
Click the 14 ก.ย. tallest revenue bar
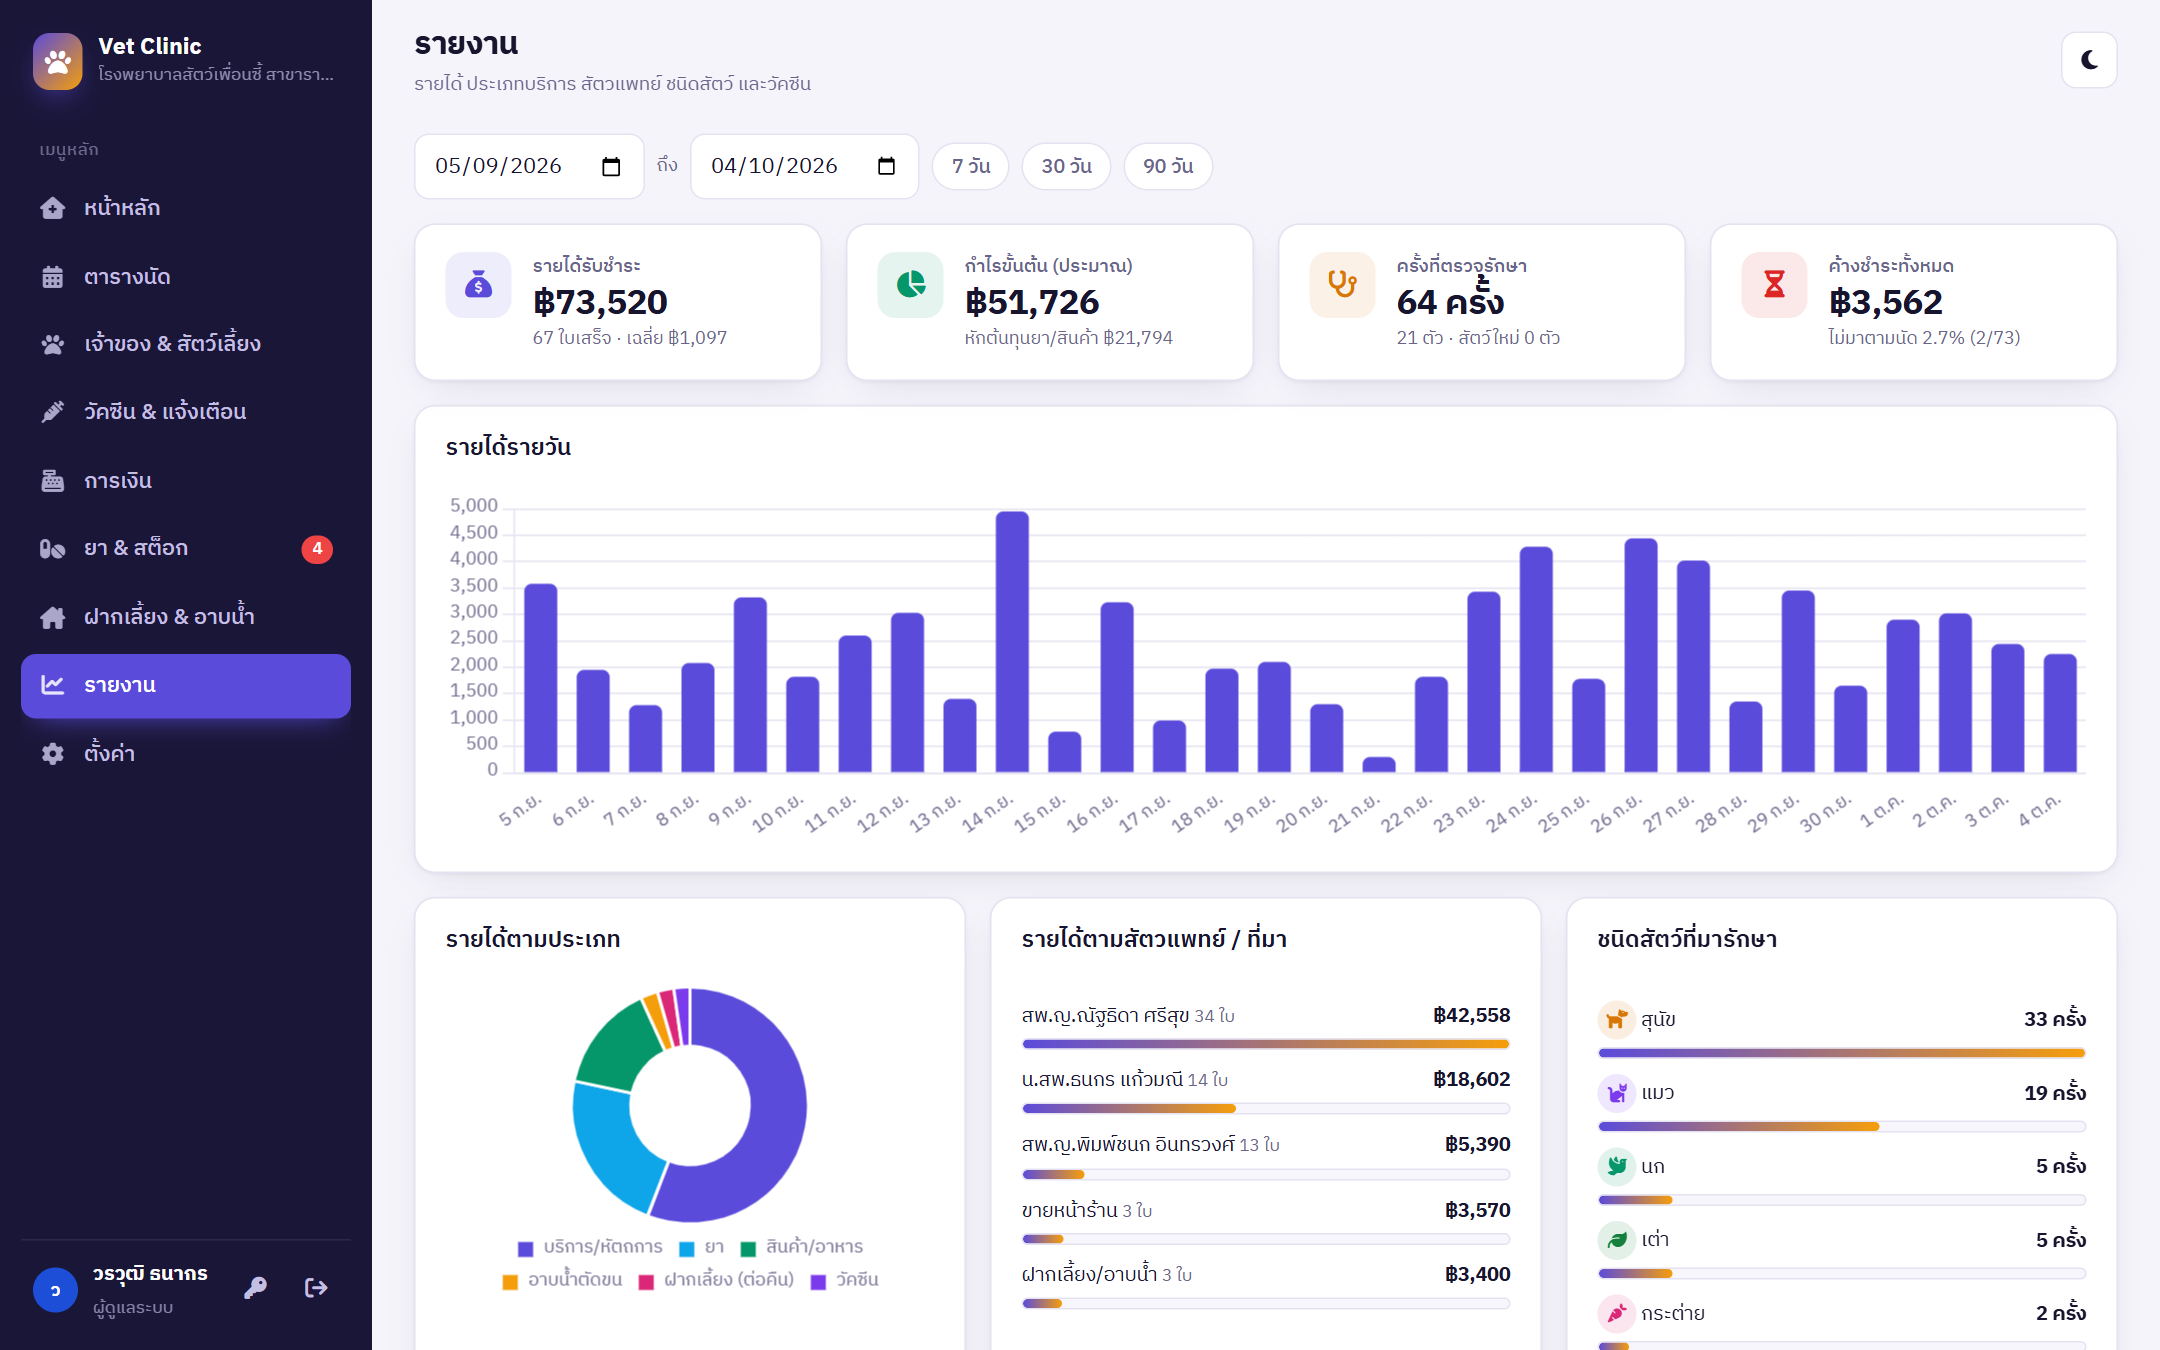(1012, 641)
